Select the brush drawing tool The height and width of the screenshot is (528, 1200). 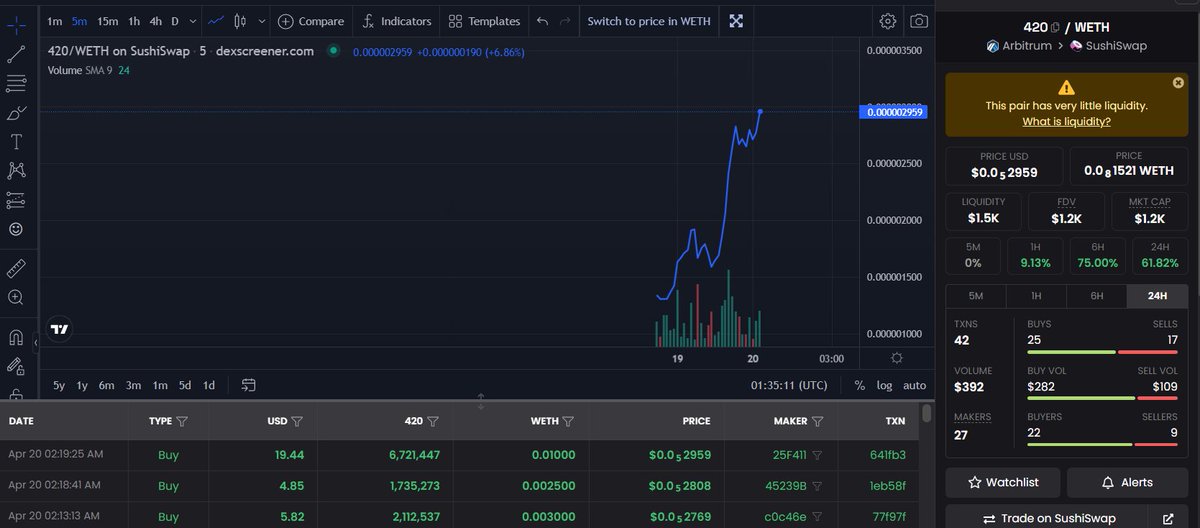[16, 113]
